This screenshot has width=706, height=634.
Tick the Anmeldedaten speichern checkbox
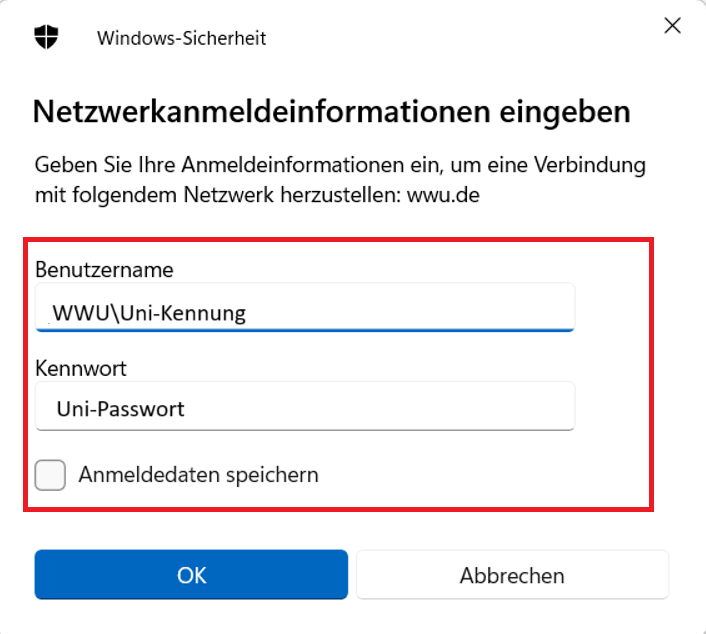point(50,475)
